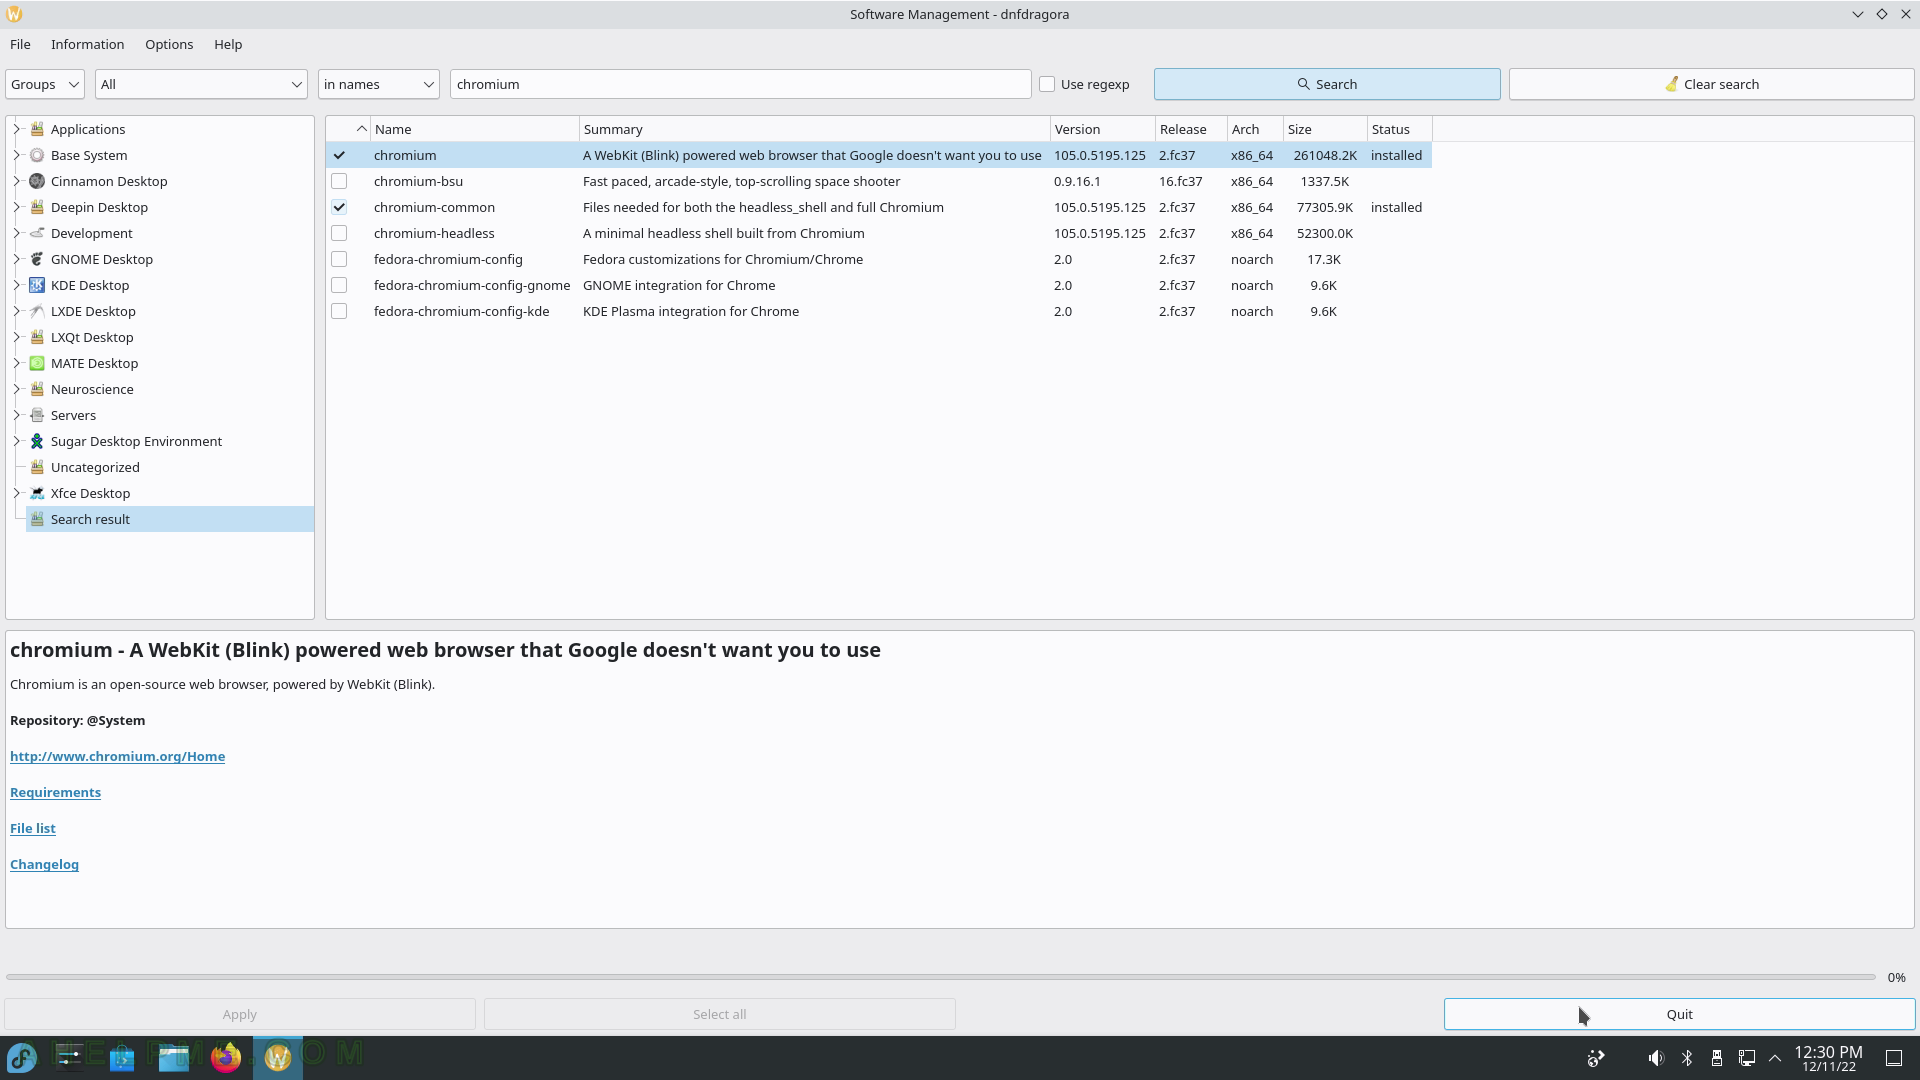Open the Help menu

tap(228, 44)
